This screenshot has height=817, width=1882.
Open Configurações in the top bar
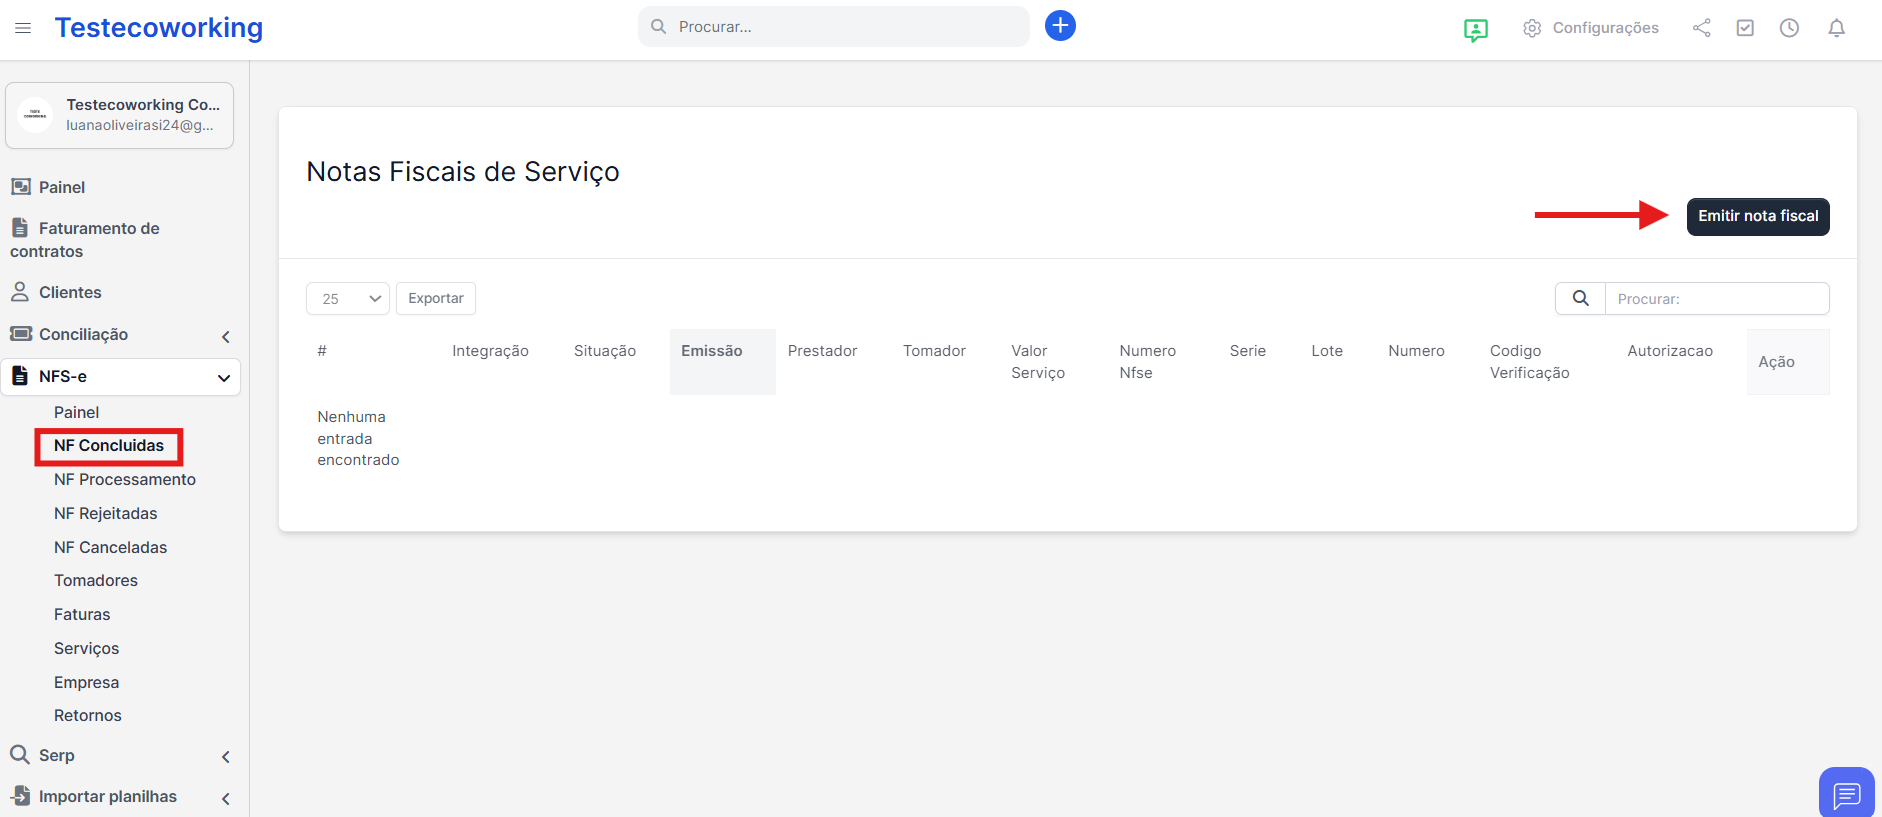[x=1591, y=28]
